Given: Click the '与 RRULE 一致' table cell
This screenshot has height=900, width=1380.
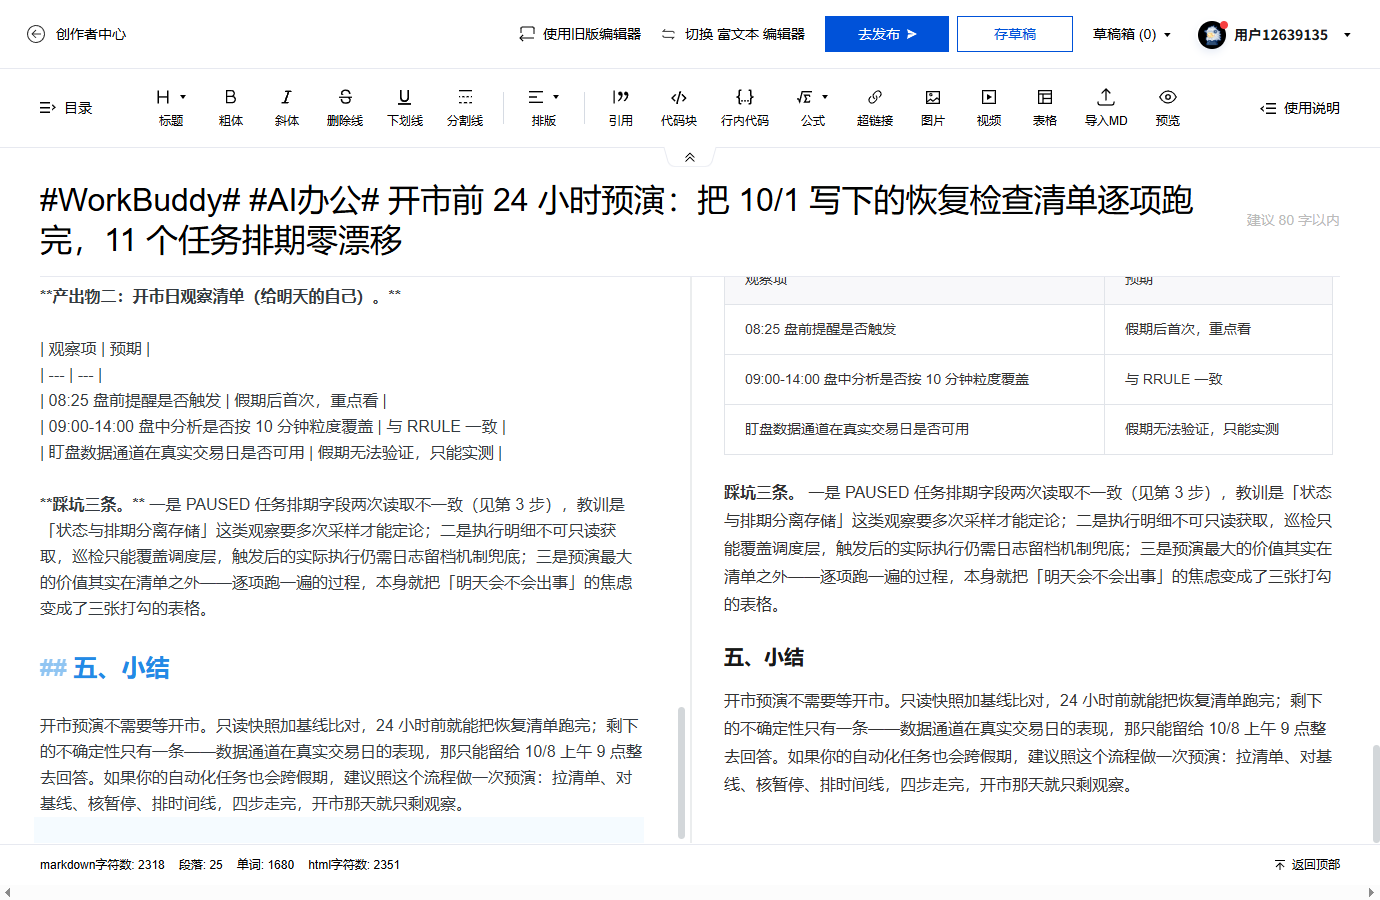Looking at the screenshot, I should coord(1218,380).
